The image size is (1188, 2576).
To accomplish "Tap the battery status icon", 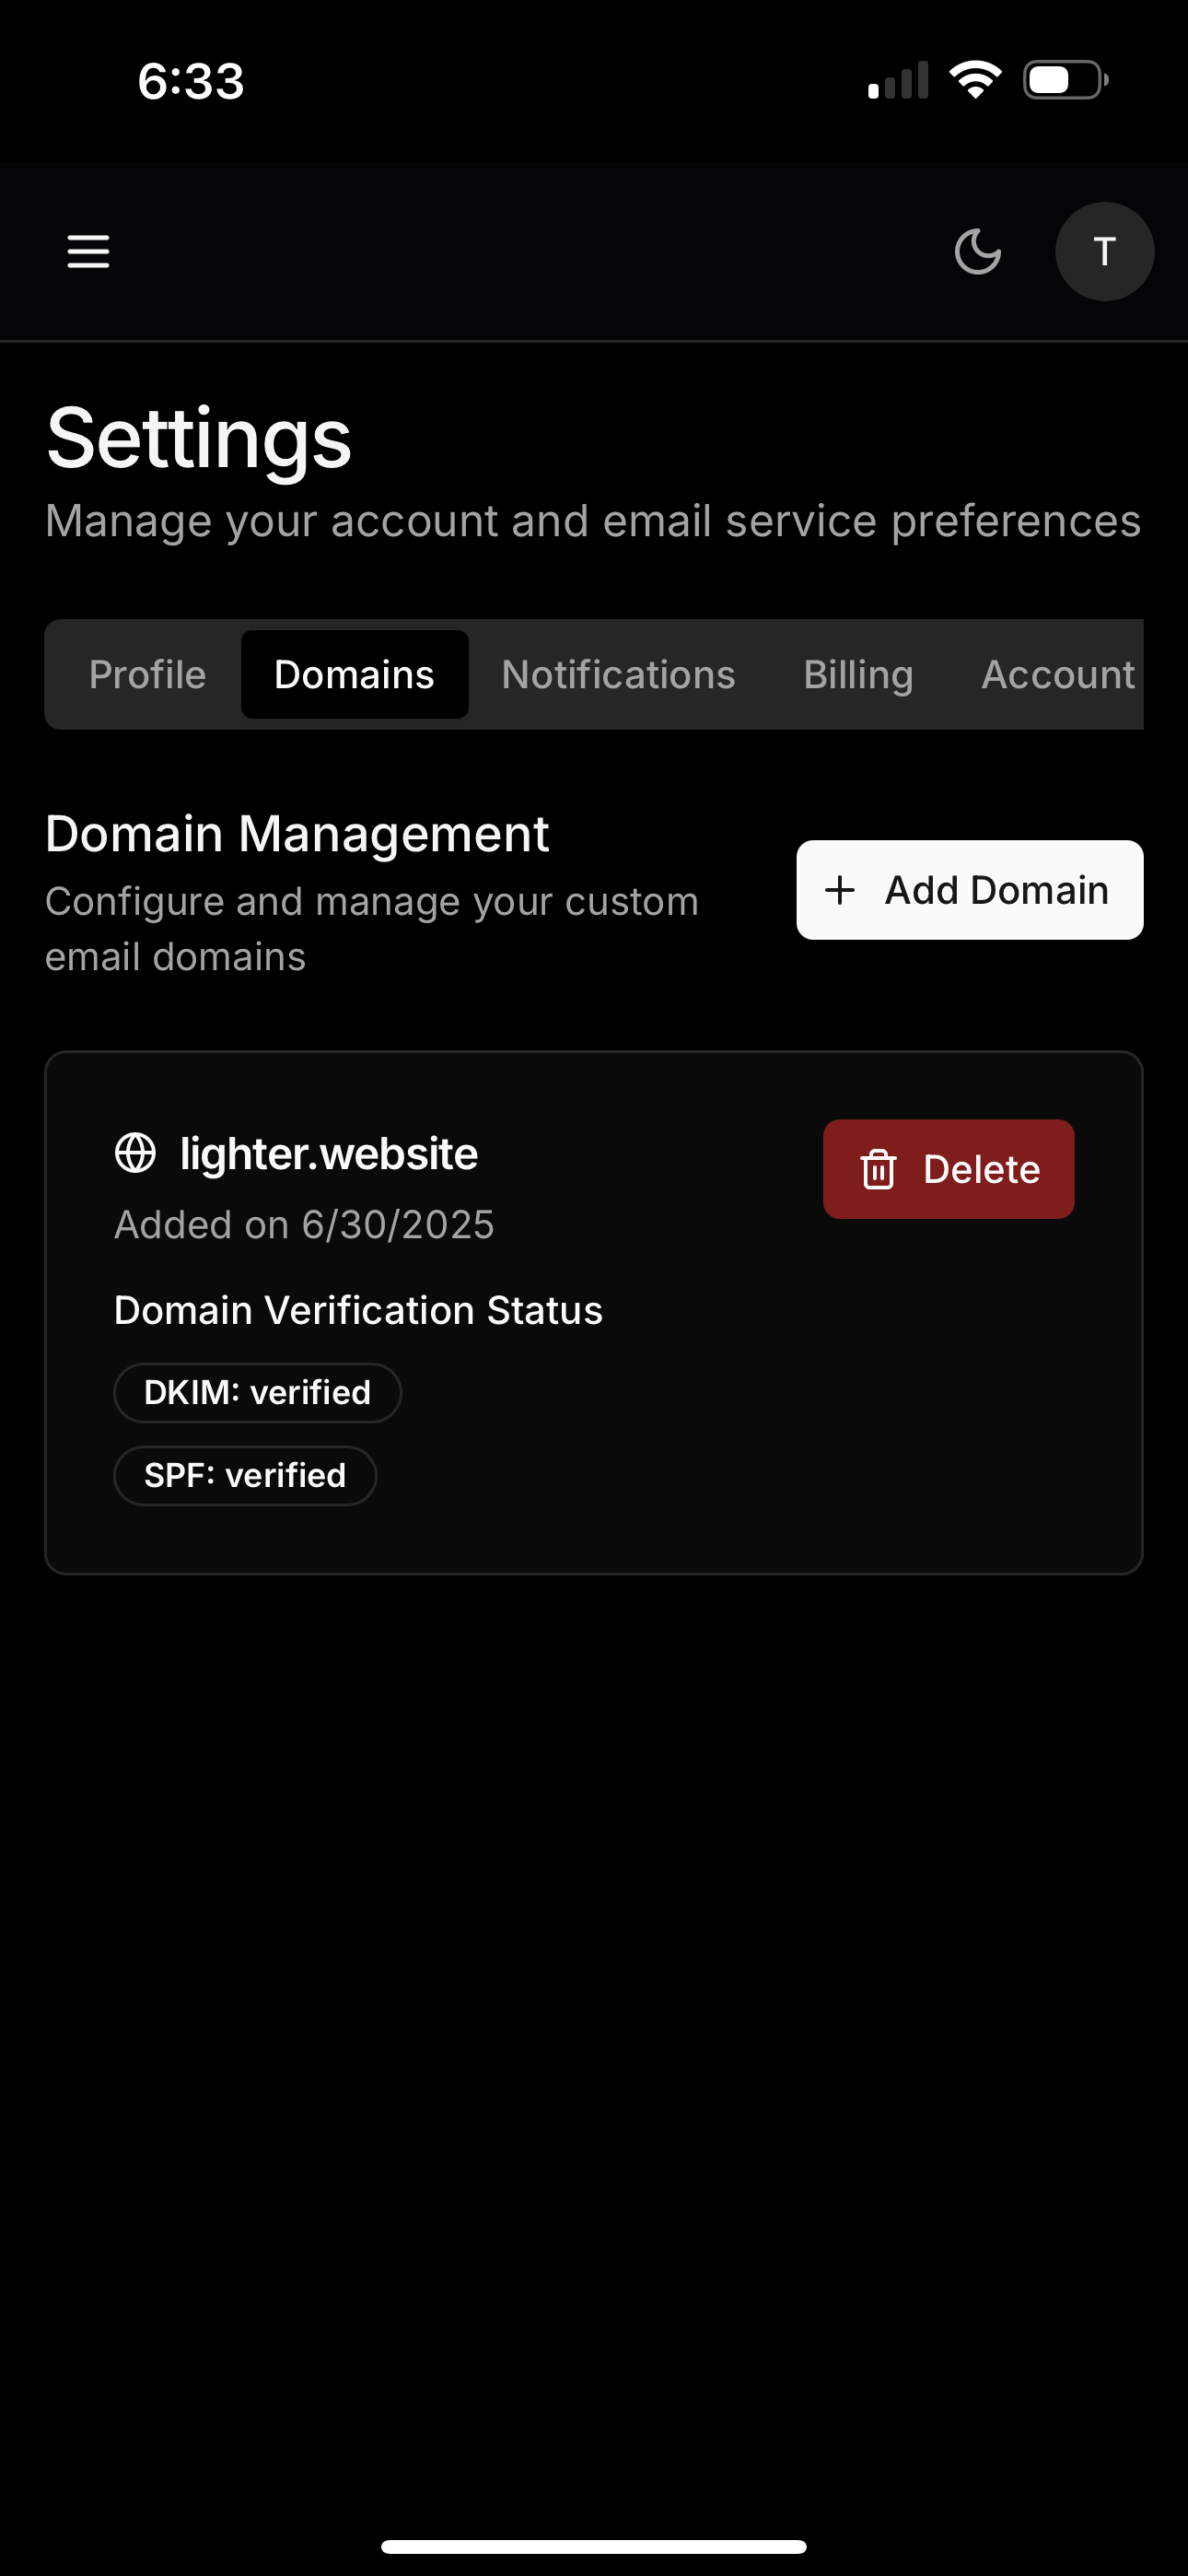I will click(1066, 80).
